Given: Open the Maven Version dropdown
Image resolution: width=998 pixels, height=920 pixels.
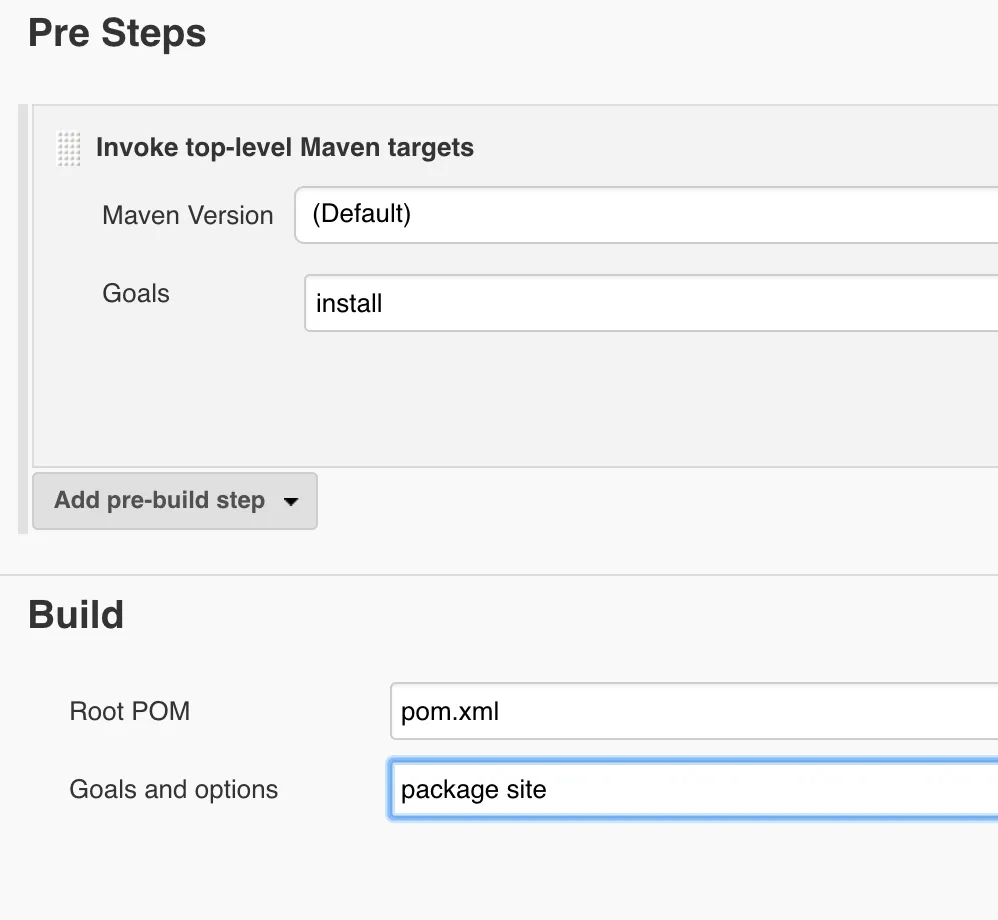Looking at the screenshot, I should (650, 214).
